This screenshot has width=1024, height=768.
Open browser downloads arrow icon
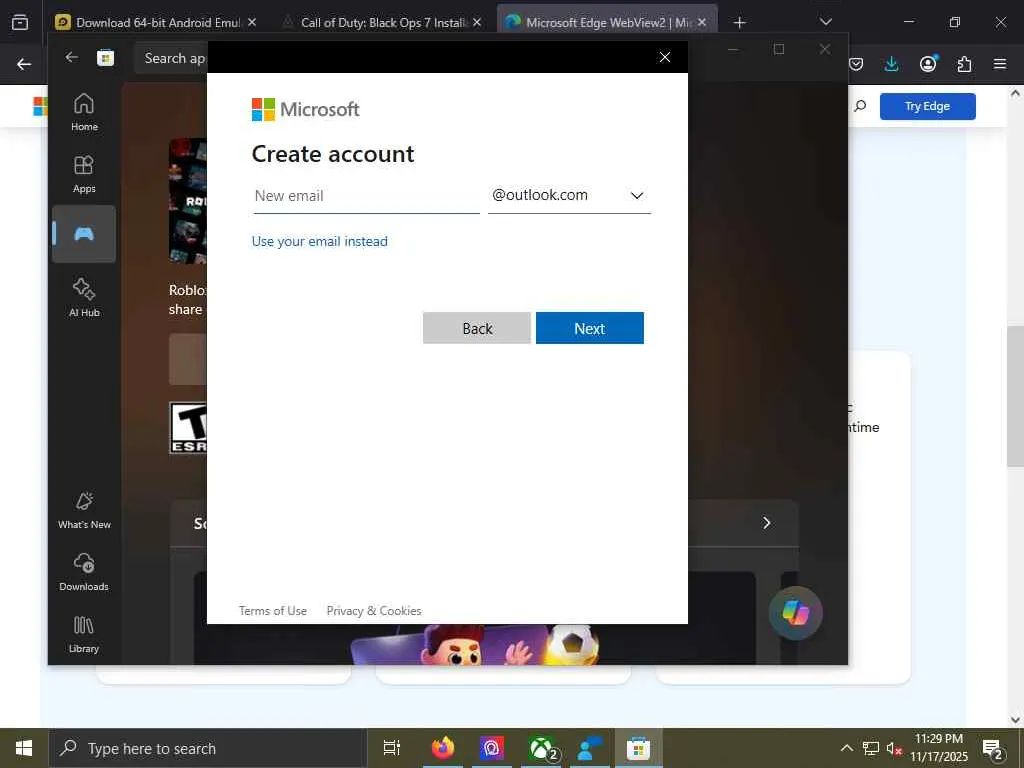click(x=891, y=64)
